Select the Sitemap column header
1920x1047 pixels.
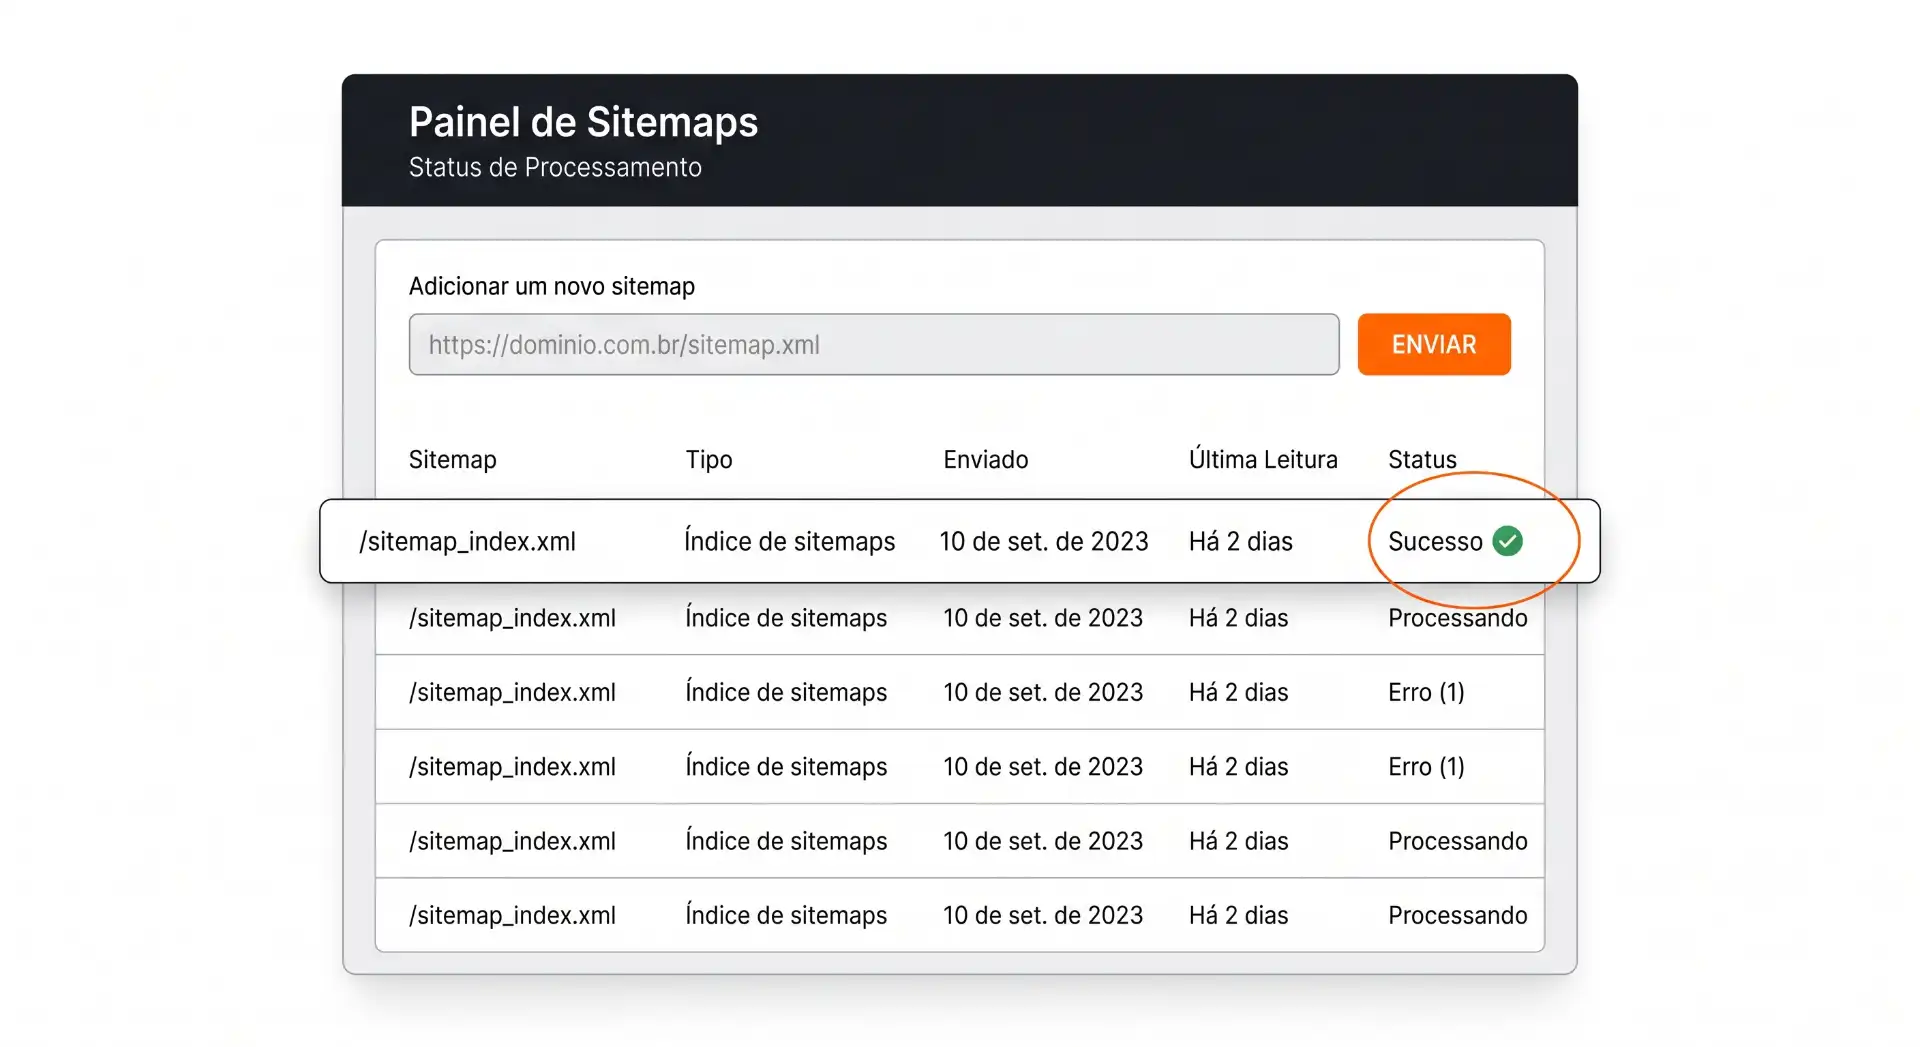453,459
